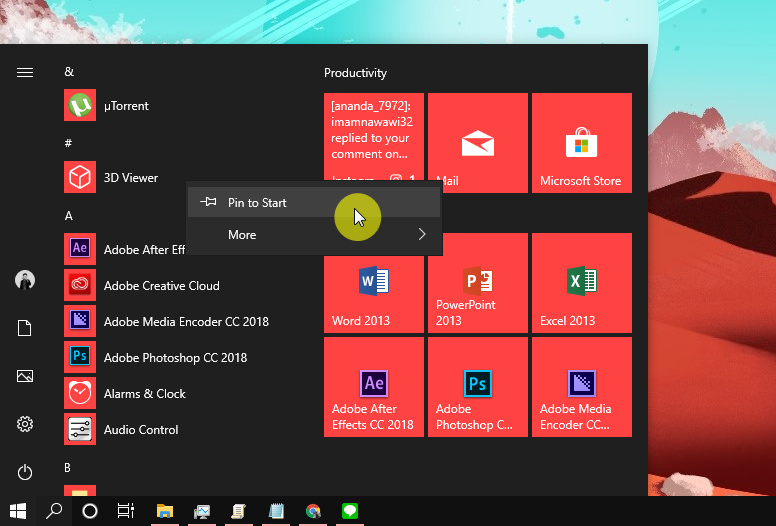
Task: Click the '&' section letter header
Action: pyautogui.click(x=69, y=72)
